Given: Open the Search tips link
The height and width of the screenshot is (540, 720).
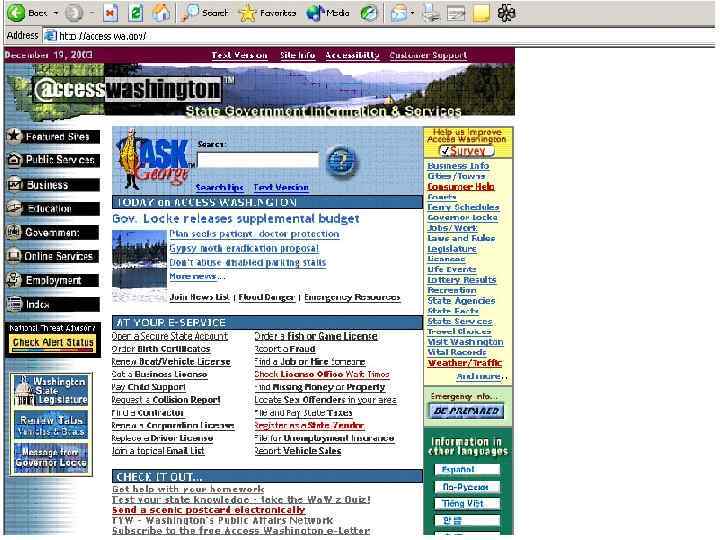Looking at the screenshot, I should pos(219,187).
